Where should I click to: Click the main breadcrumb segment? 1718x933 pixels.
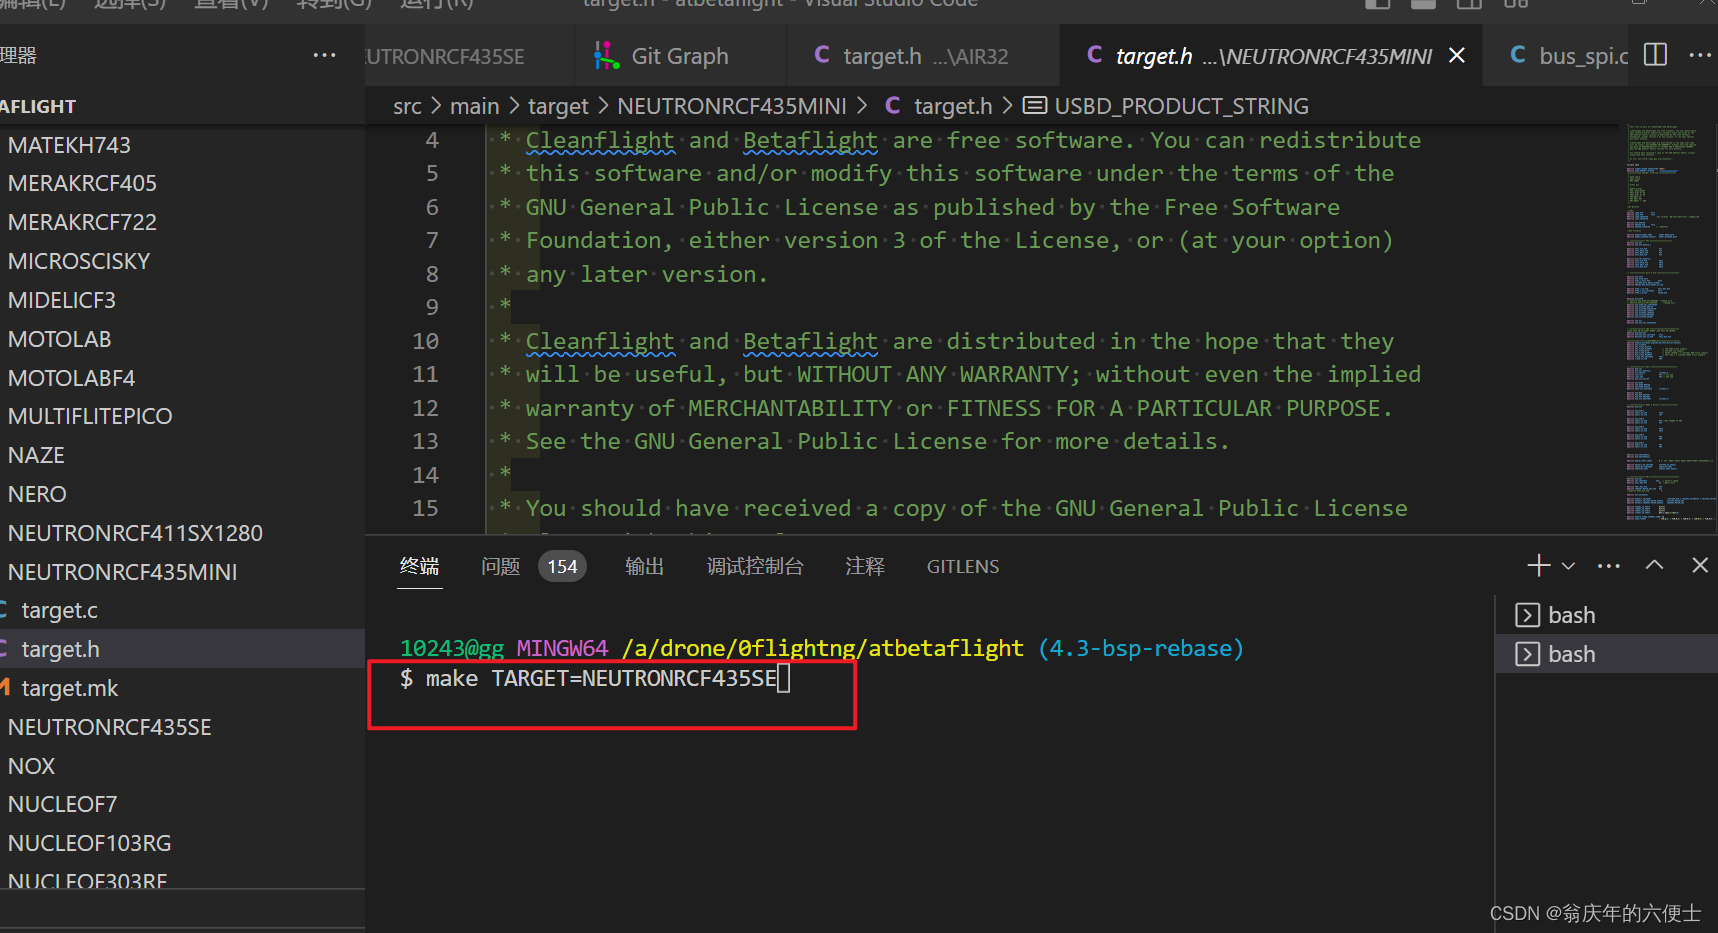(x=474, y=106)
